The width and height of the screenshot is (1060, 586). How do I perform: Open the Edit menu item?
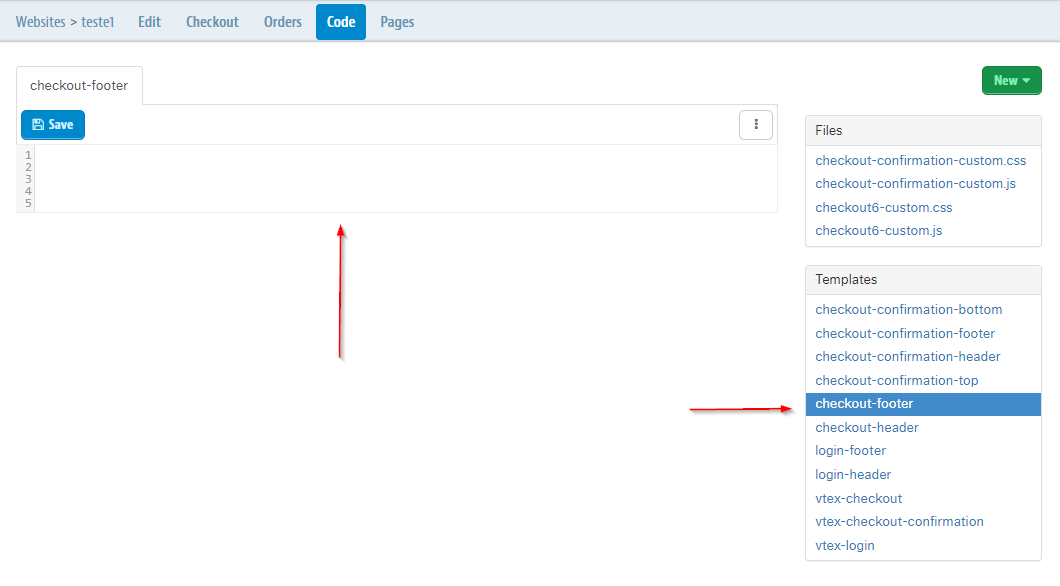(x=149, y=21)
